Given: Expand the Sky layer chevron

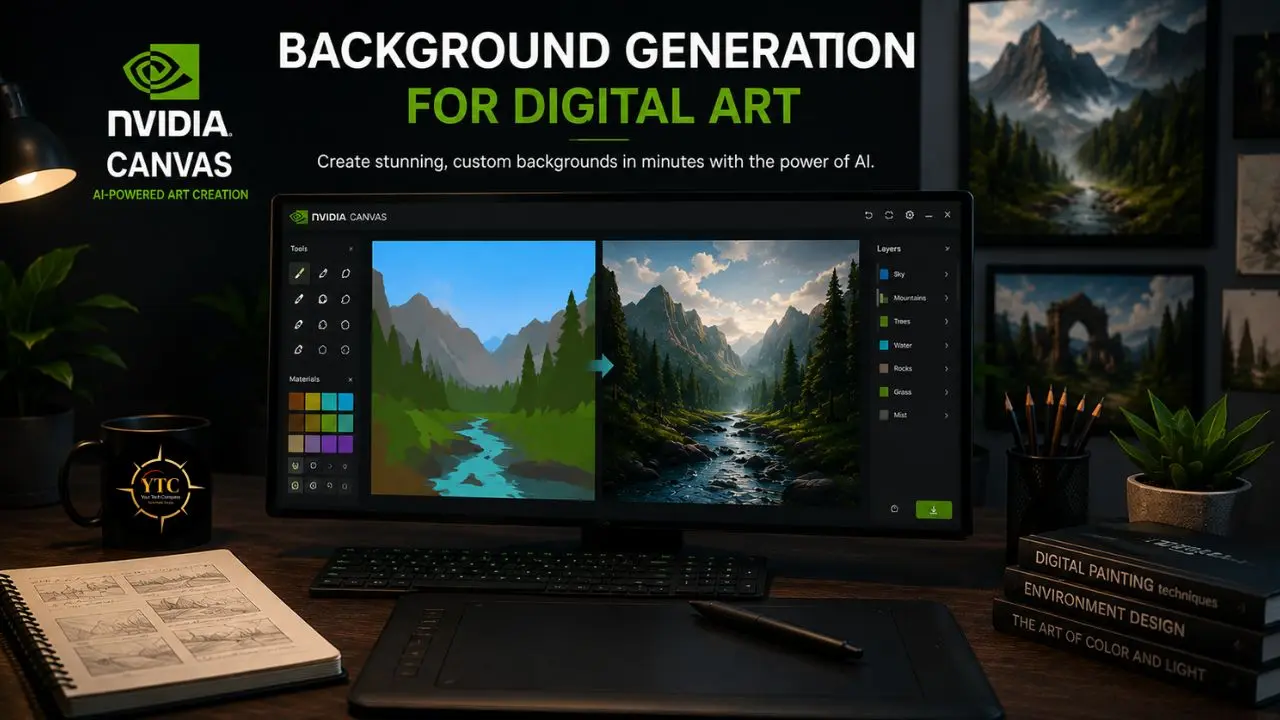Looking at the screenshot, I should [x=946, y=274].
